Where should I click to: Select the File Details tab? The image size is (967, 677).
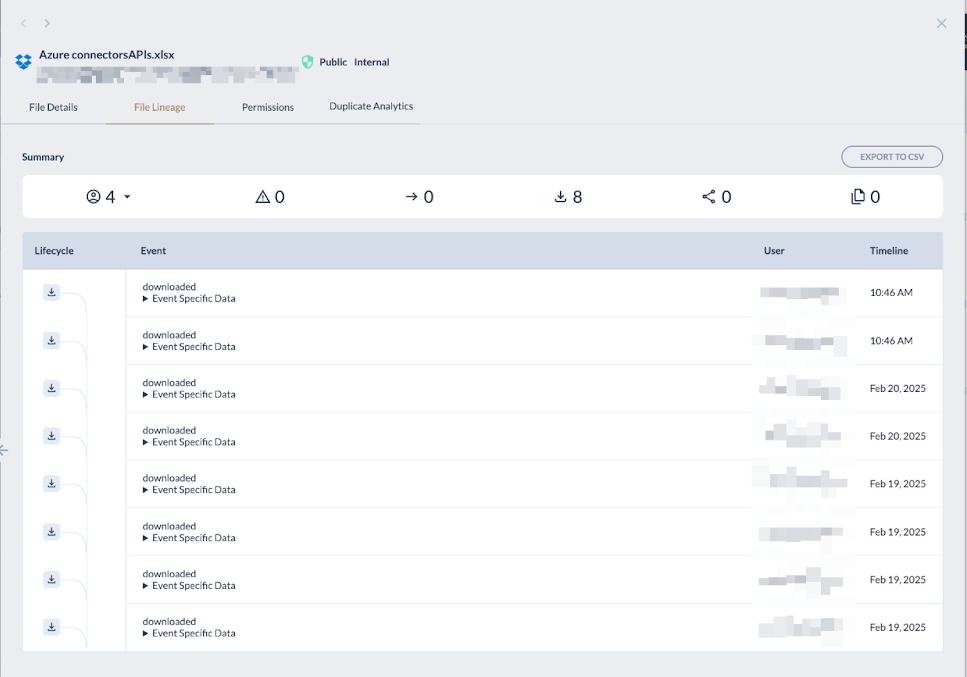(x=53, y=106)
